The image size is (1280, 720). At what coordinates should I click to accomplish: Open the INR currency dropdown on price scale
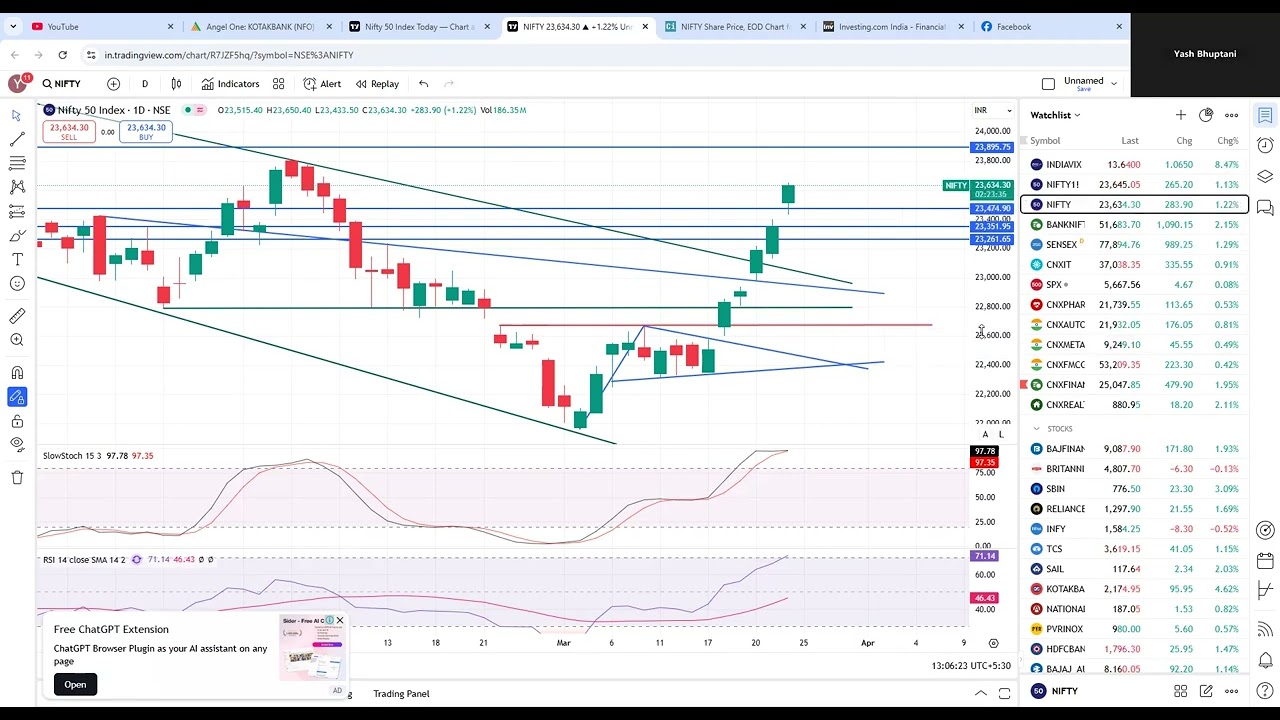tap(994, 110)
